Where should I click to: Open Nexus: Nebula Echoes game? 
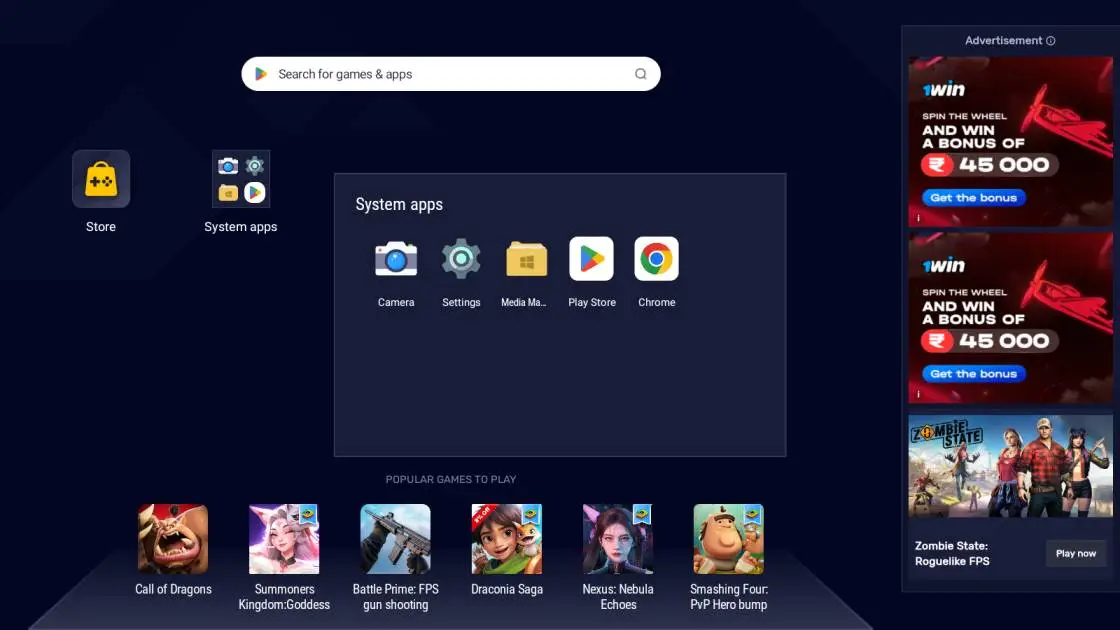tap(618, 539)
